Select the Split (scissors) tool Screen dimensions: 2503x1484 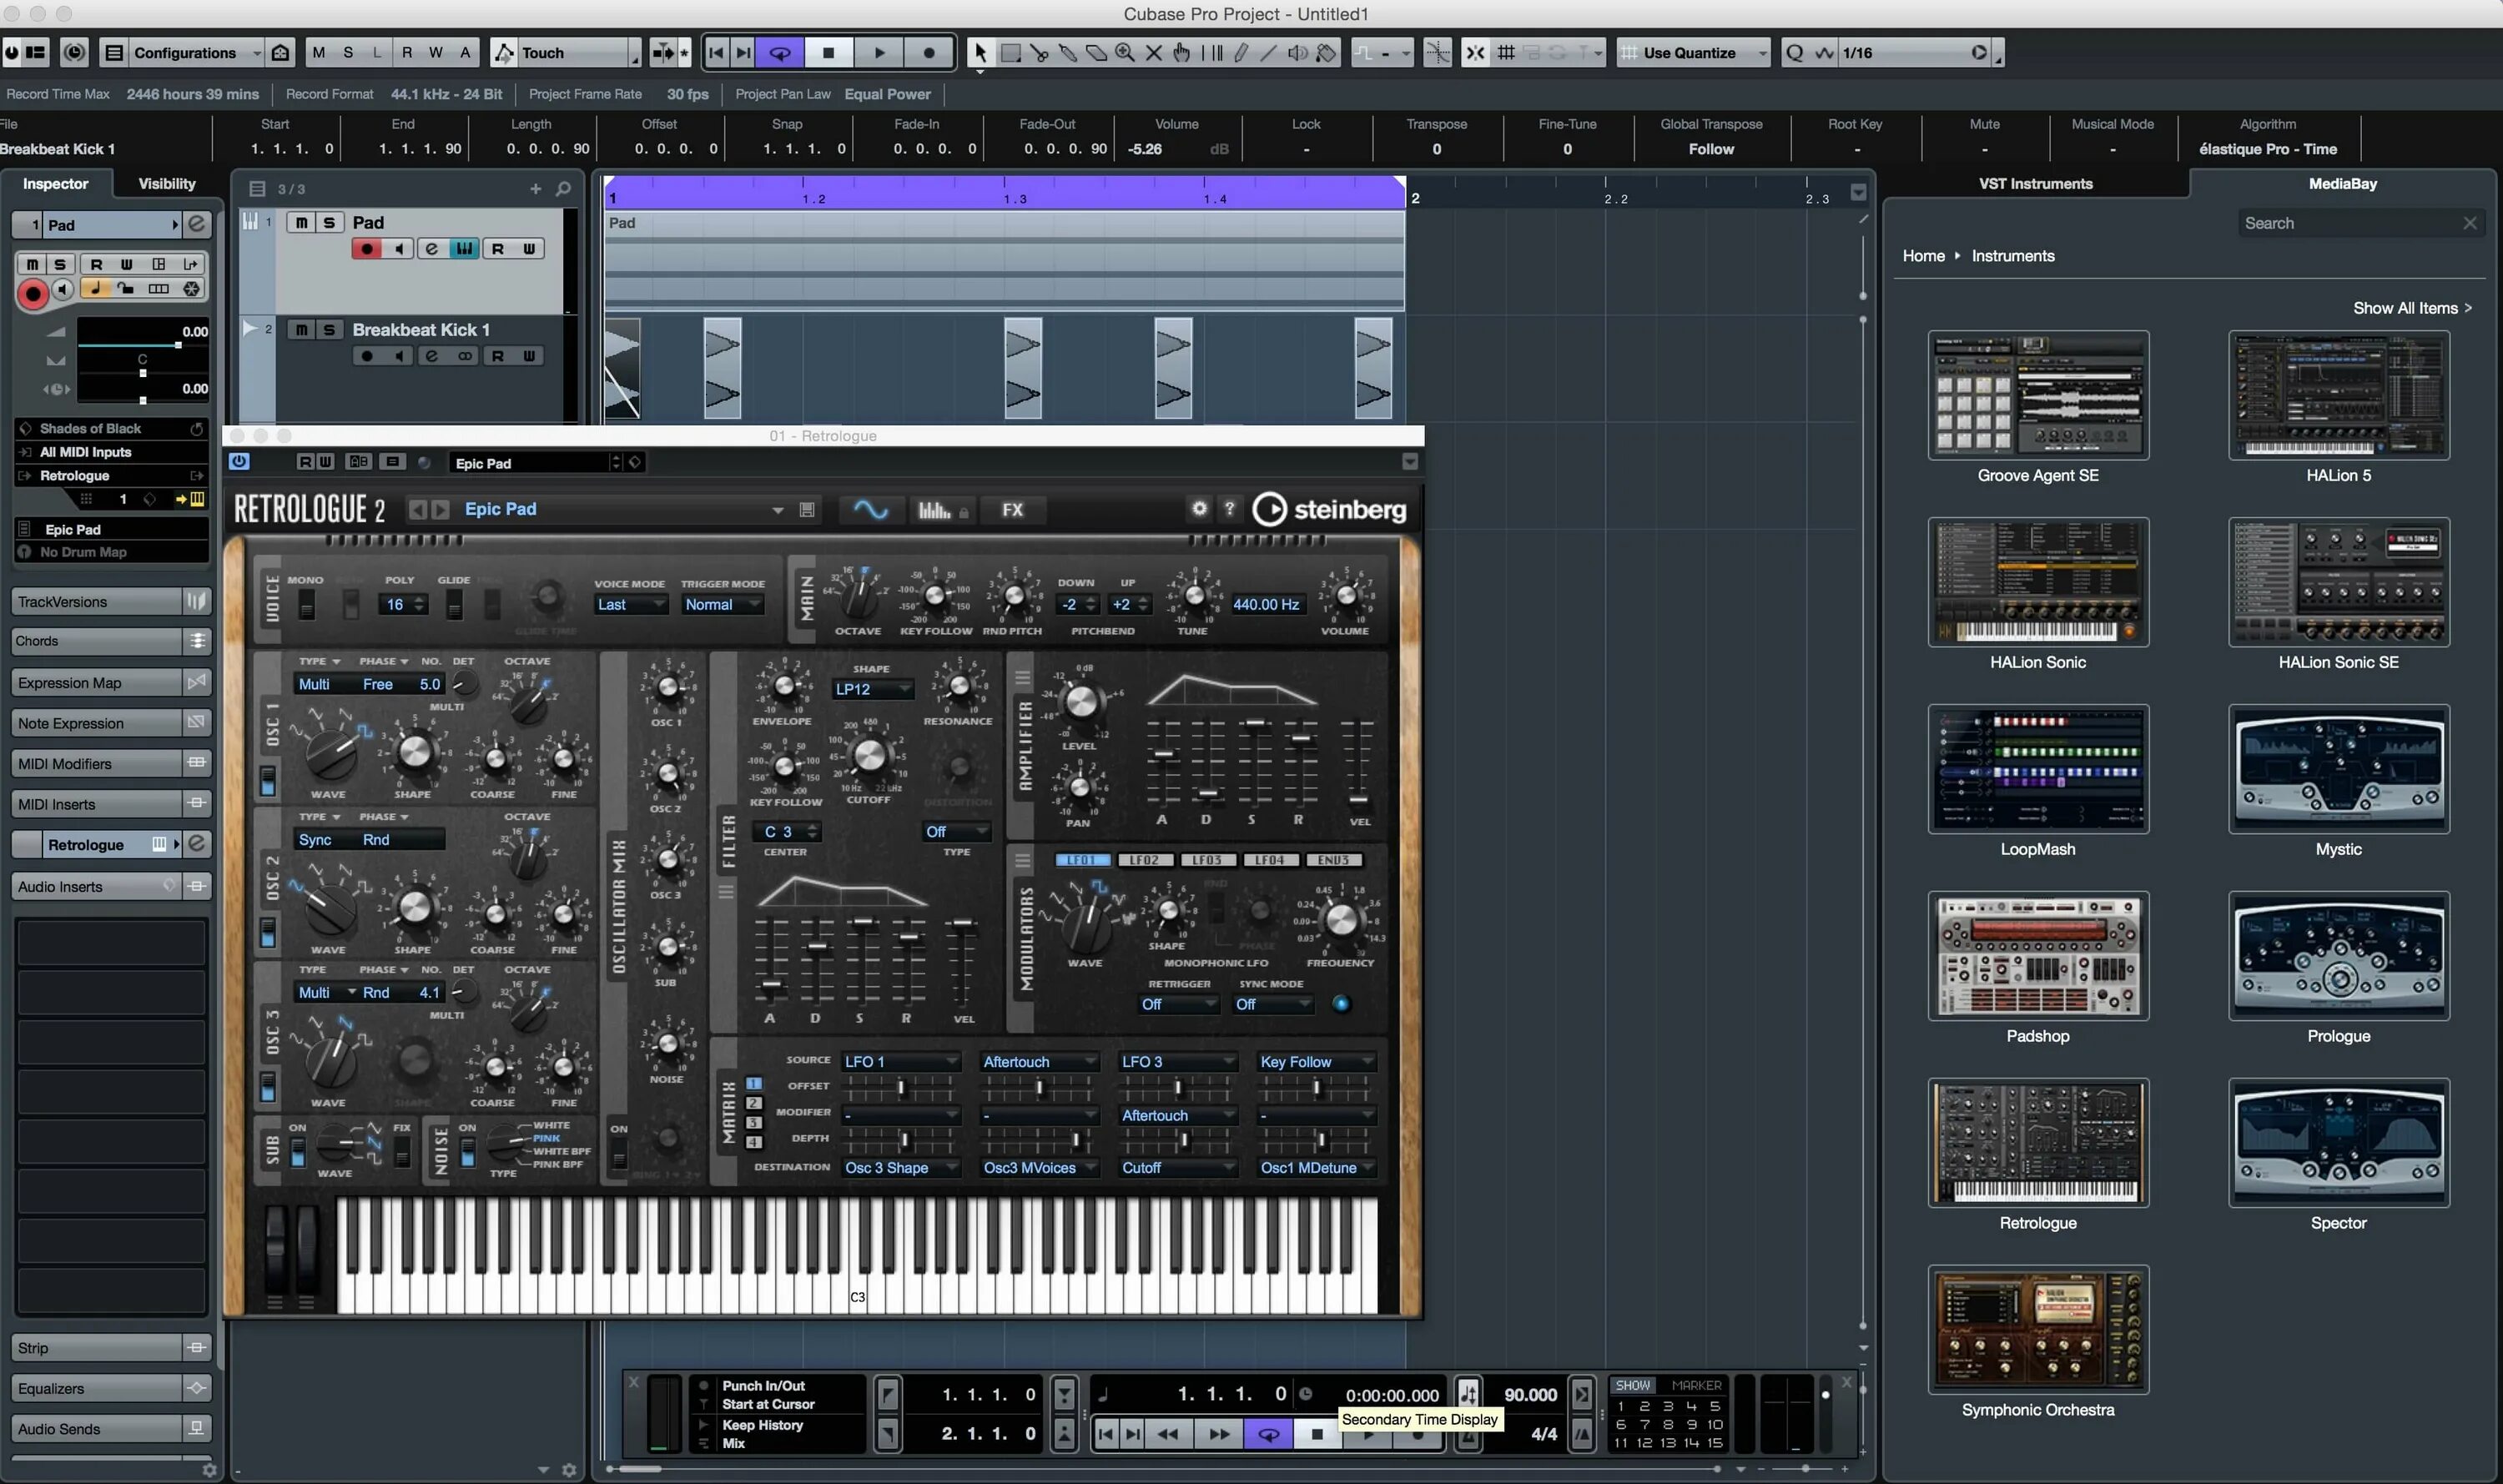[x=1039, y=53]
